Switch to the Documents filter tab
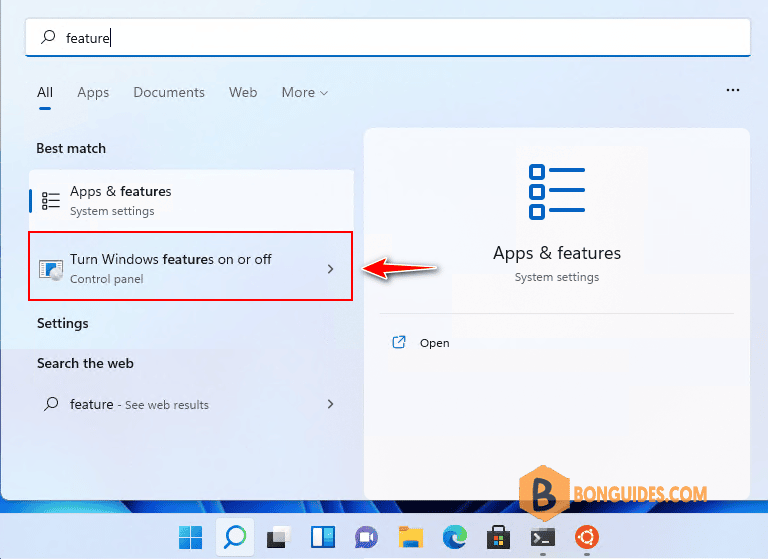 click(x=169, y=93)
